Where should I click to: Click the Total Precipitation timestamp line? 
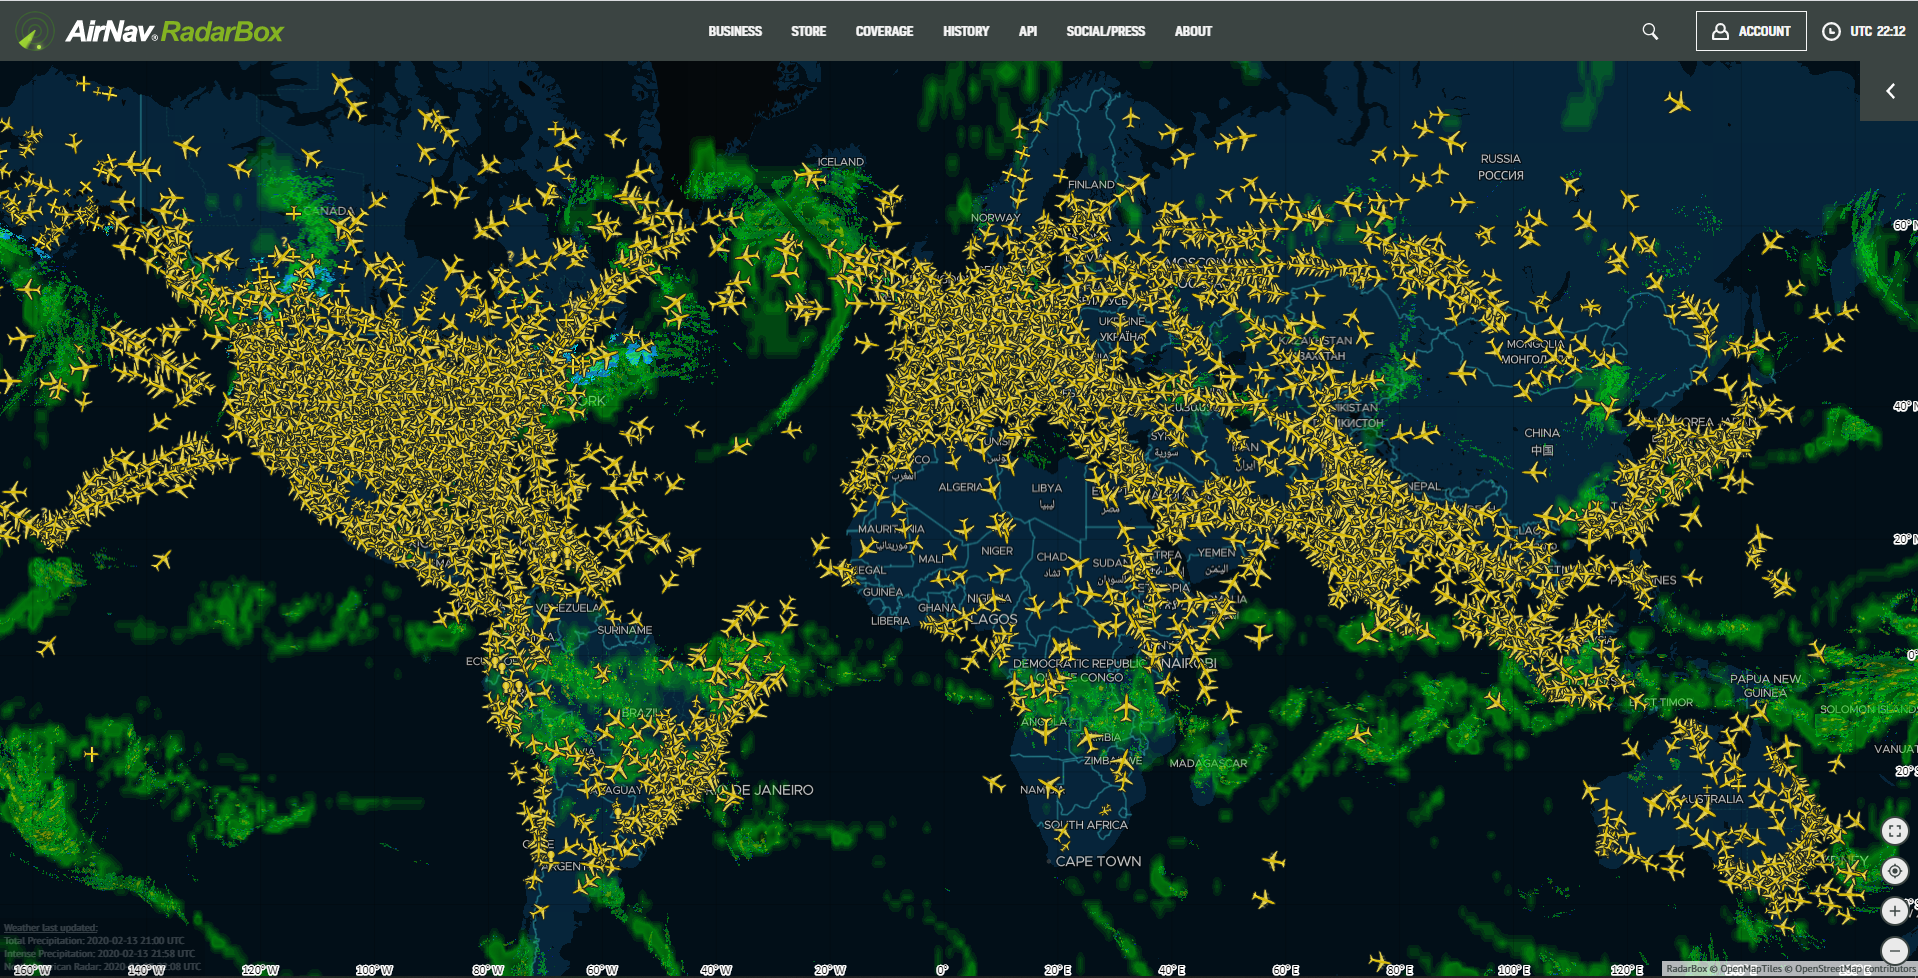point(94,941)
